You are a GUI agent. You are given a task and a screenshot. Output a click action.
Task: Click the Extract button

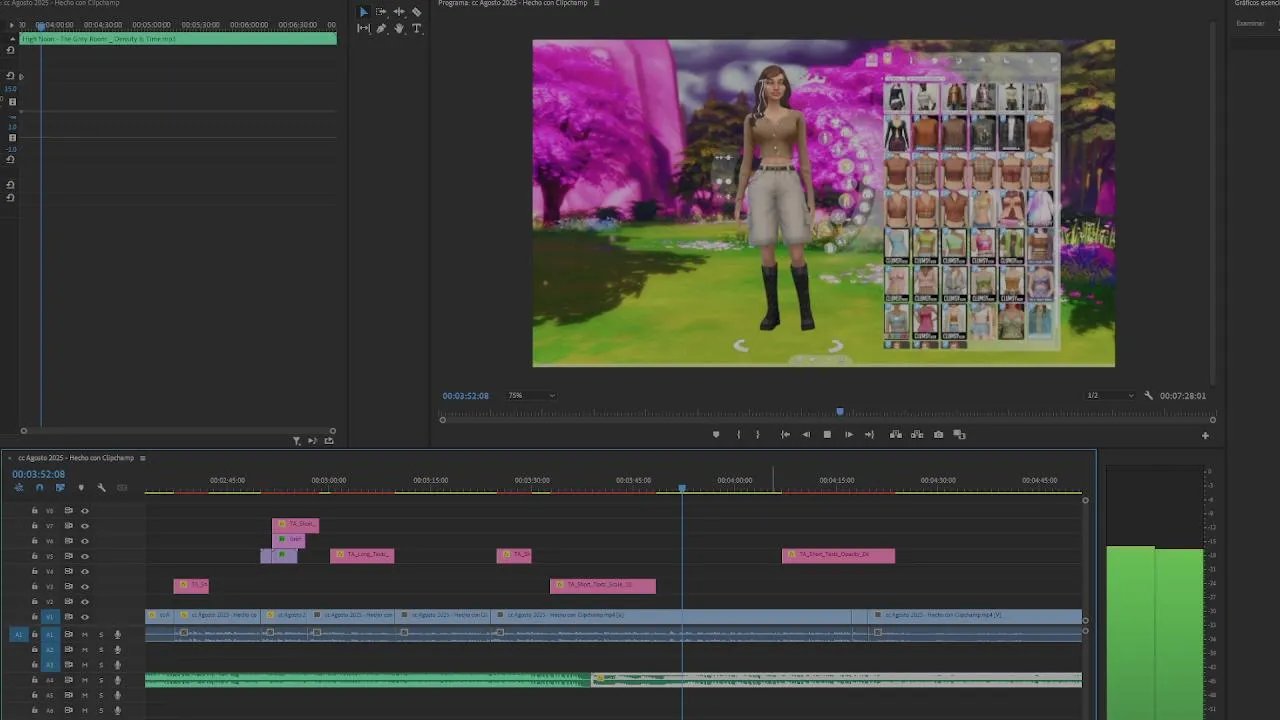[917, 435]
